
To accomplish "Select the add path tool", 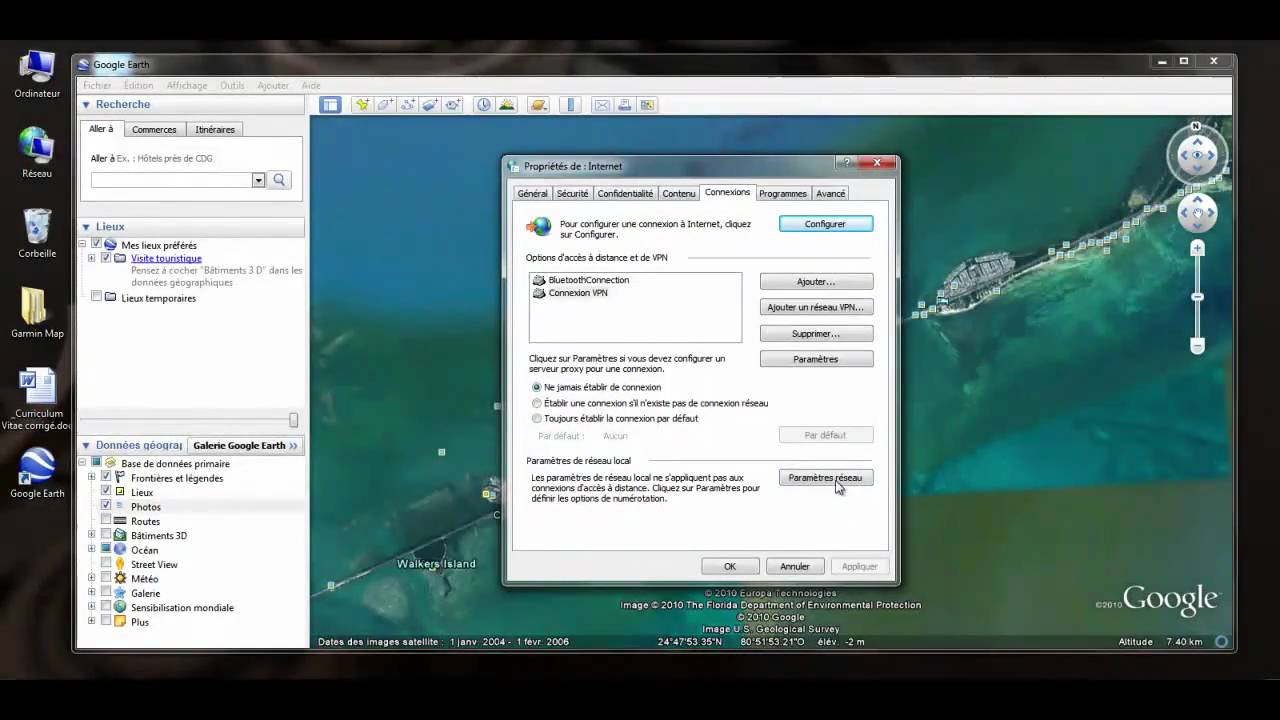I will point(408,105).
